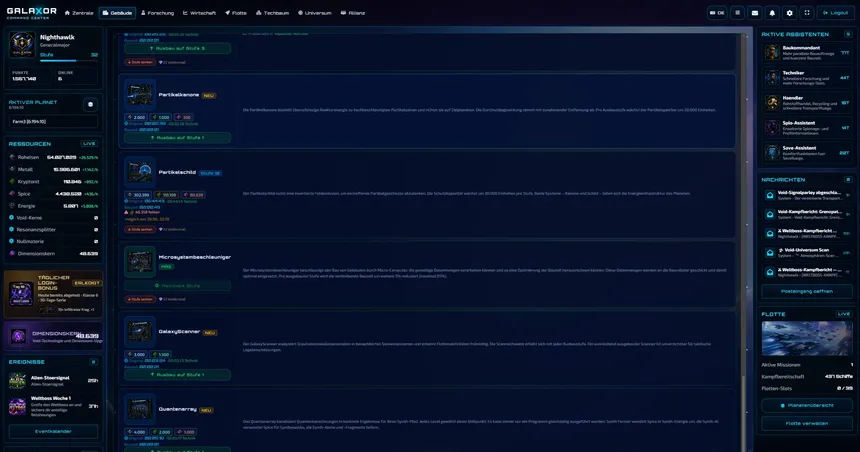This screenshot has height=452, width=860.
Task: Click the Stufe 18 badge beside Partikelschild
Action: [x=210, y=173]
